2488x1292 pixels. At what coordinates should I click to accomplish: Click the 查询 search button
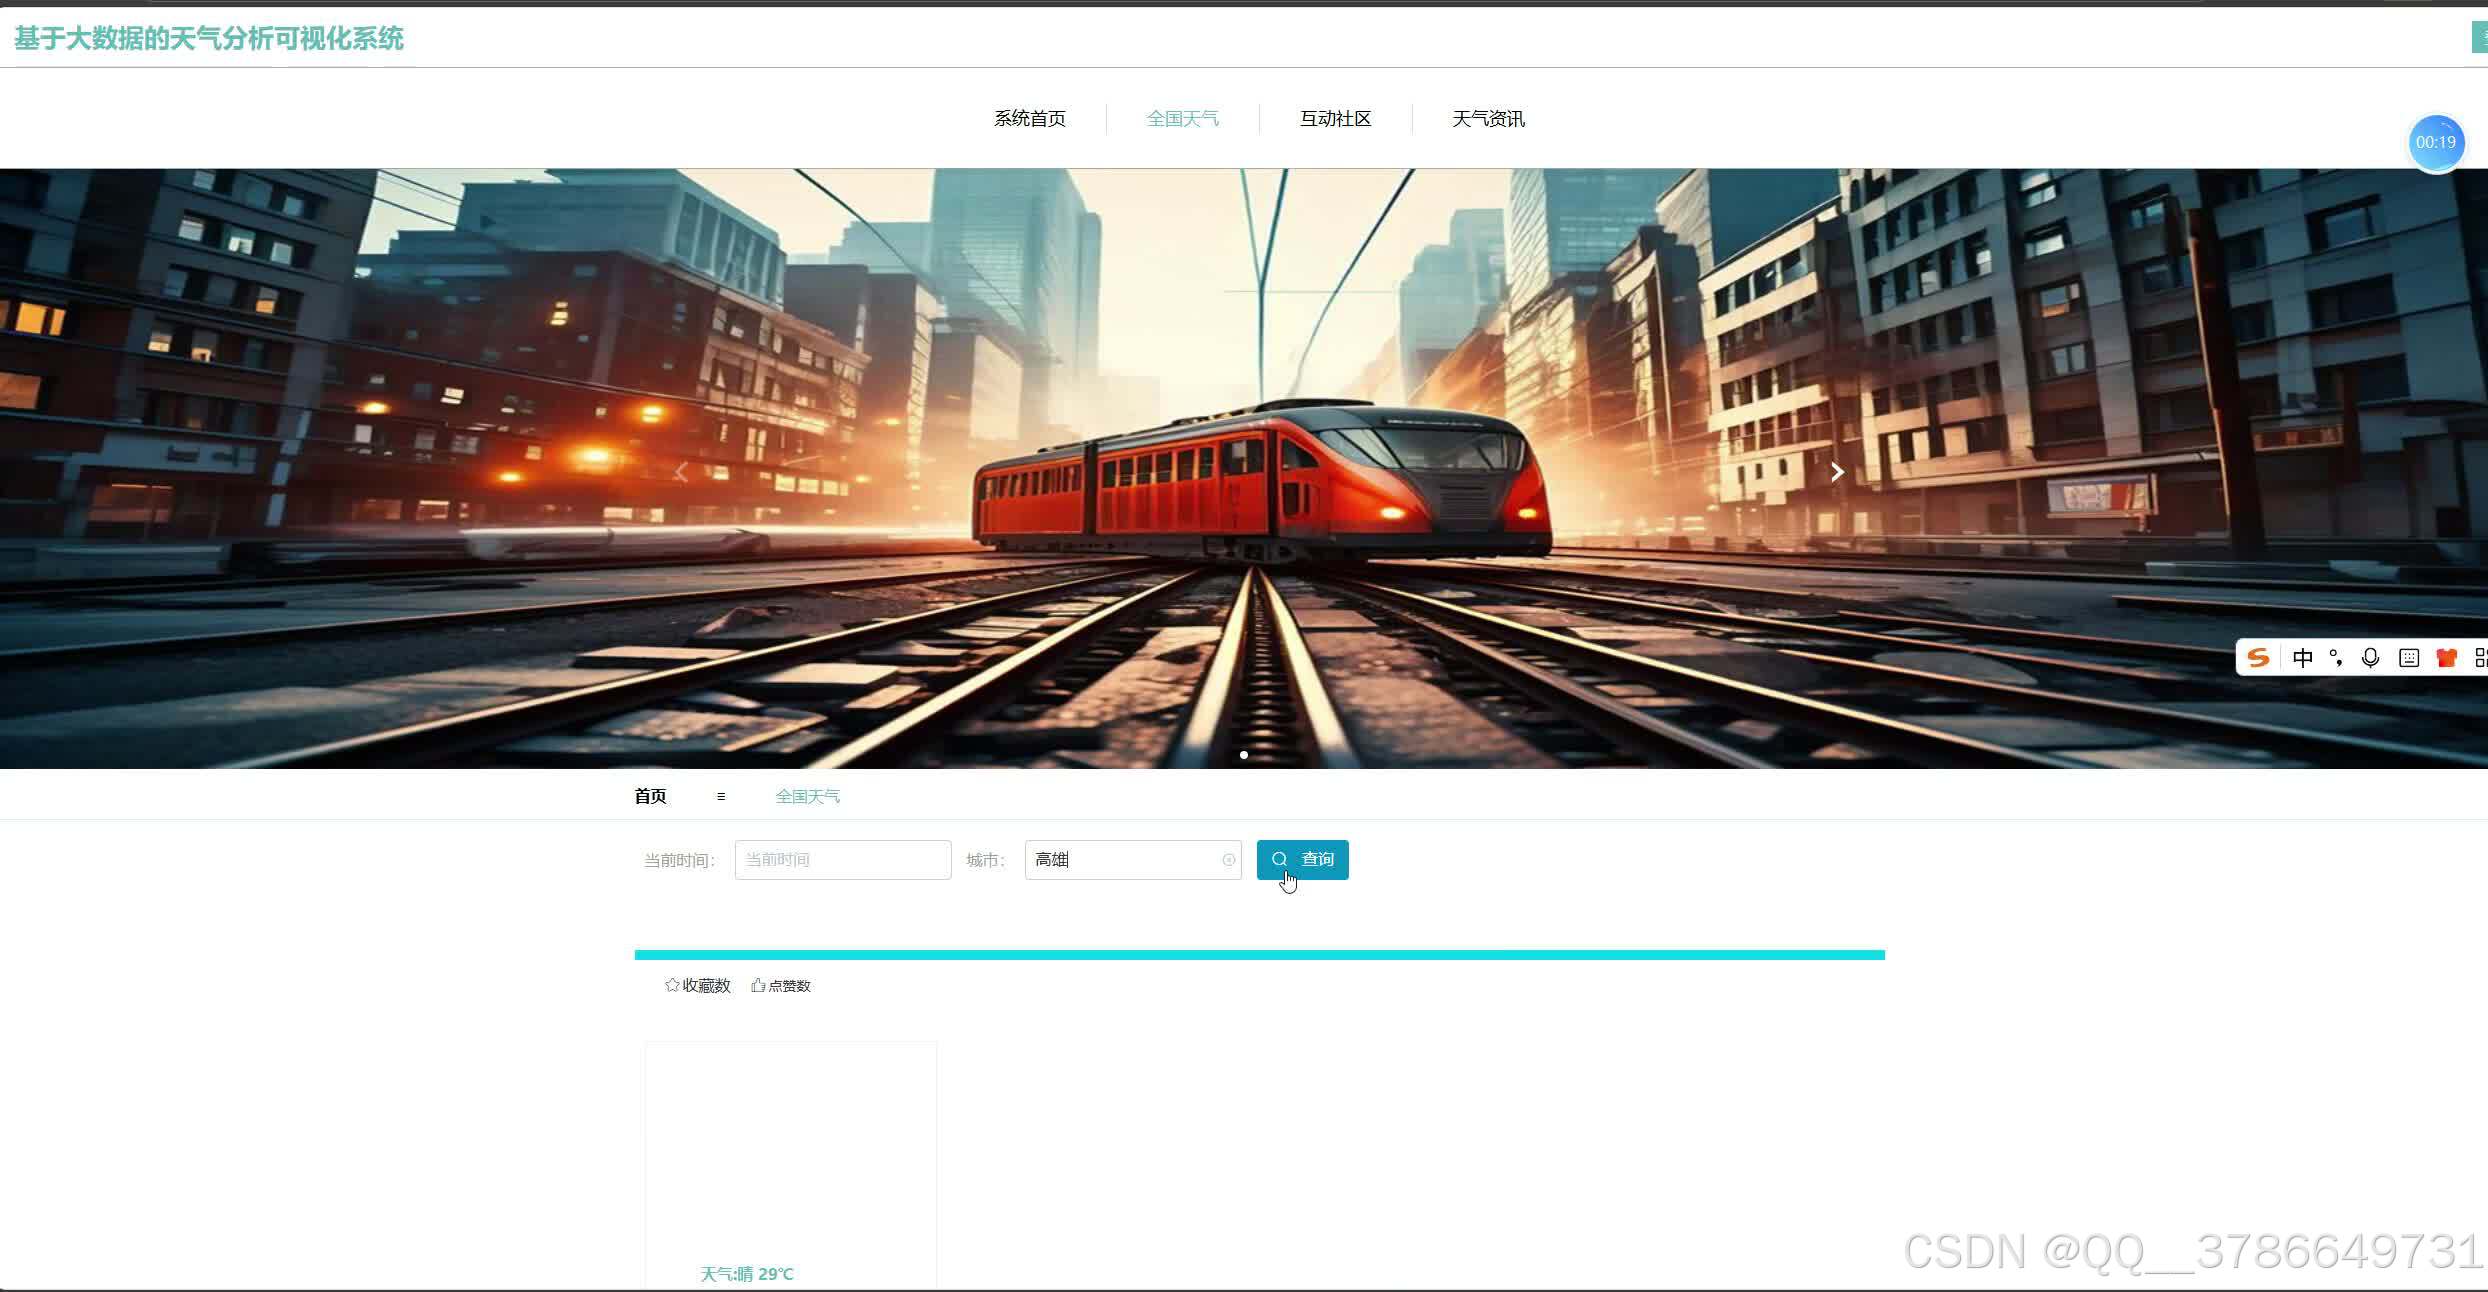(x=1302, y=860)
